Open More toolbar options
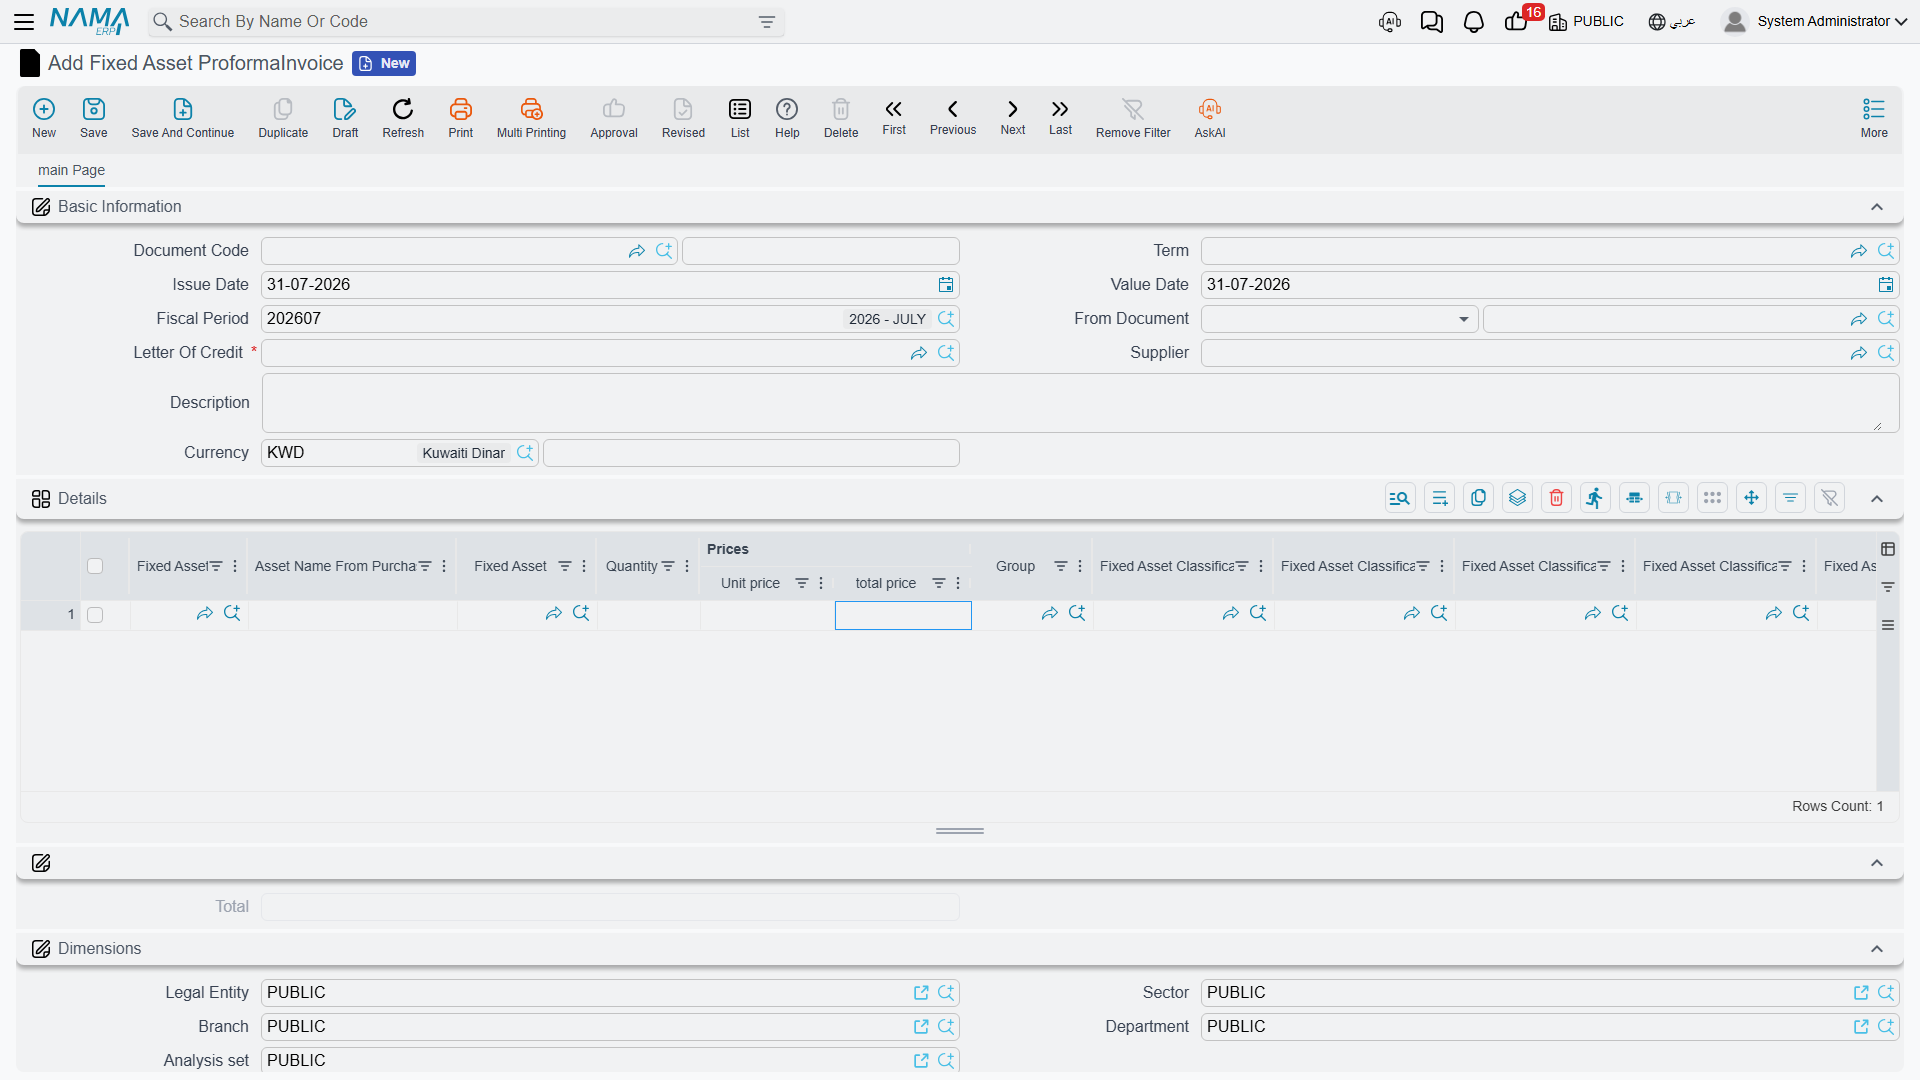The width and height of the screenshot is (1920, 1080). 1874,117
